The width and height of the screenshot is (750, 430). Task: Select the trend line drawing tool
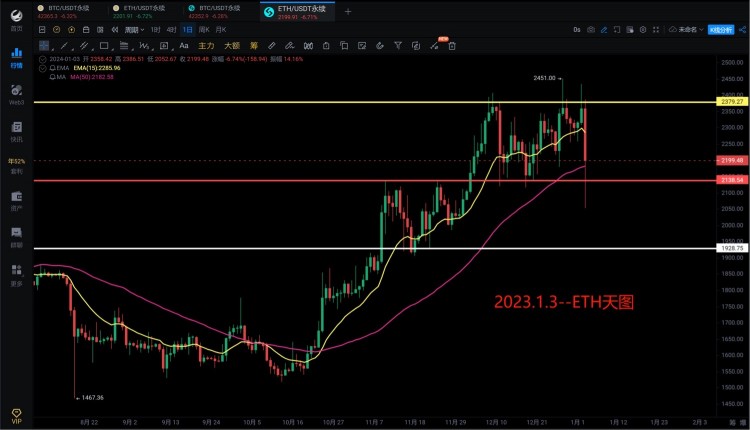[64, 46]
